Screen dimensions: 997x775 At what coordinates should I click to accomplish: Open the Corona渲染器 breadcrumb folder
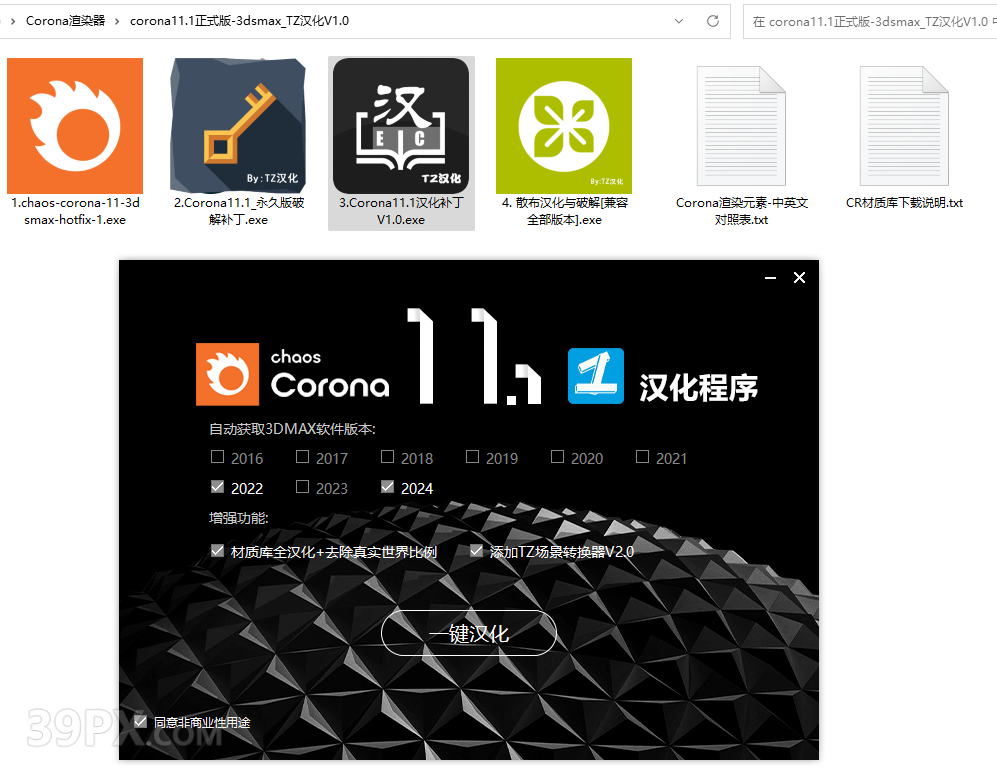click(65, 21)
